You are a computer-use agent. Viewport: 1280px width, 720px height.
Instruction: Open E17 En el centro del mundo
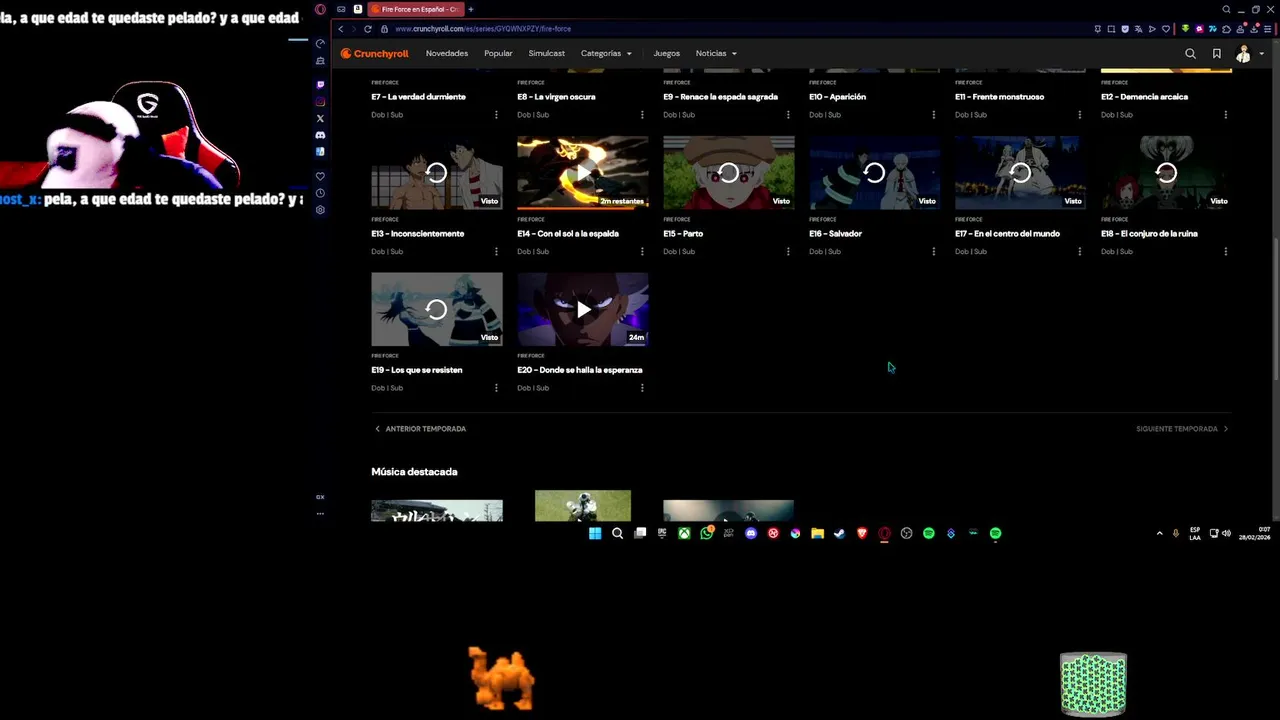click(1007, 234)
